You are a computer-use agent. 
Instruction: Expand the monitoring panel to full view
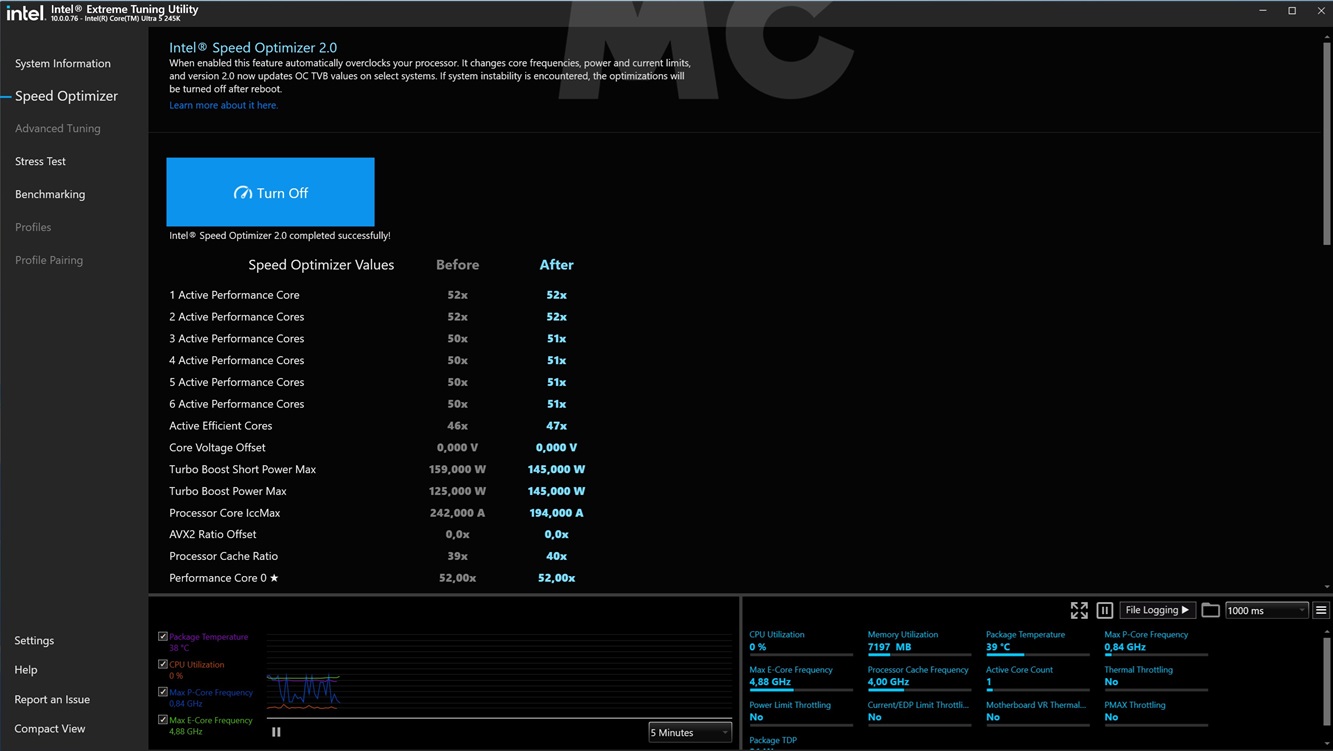point(1079,610)
